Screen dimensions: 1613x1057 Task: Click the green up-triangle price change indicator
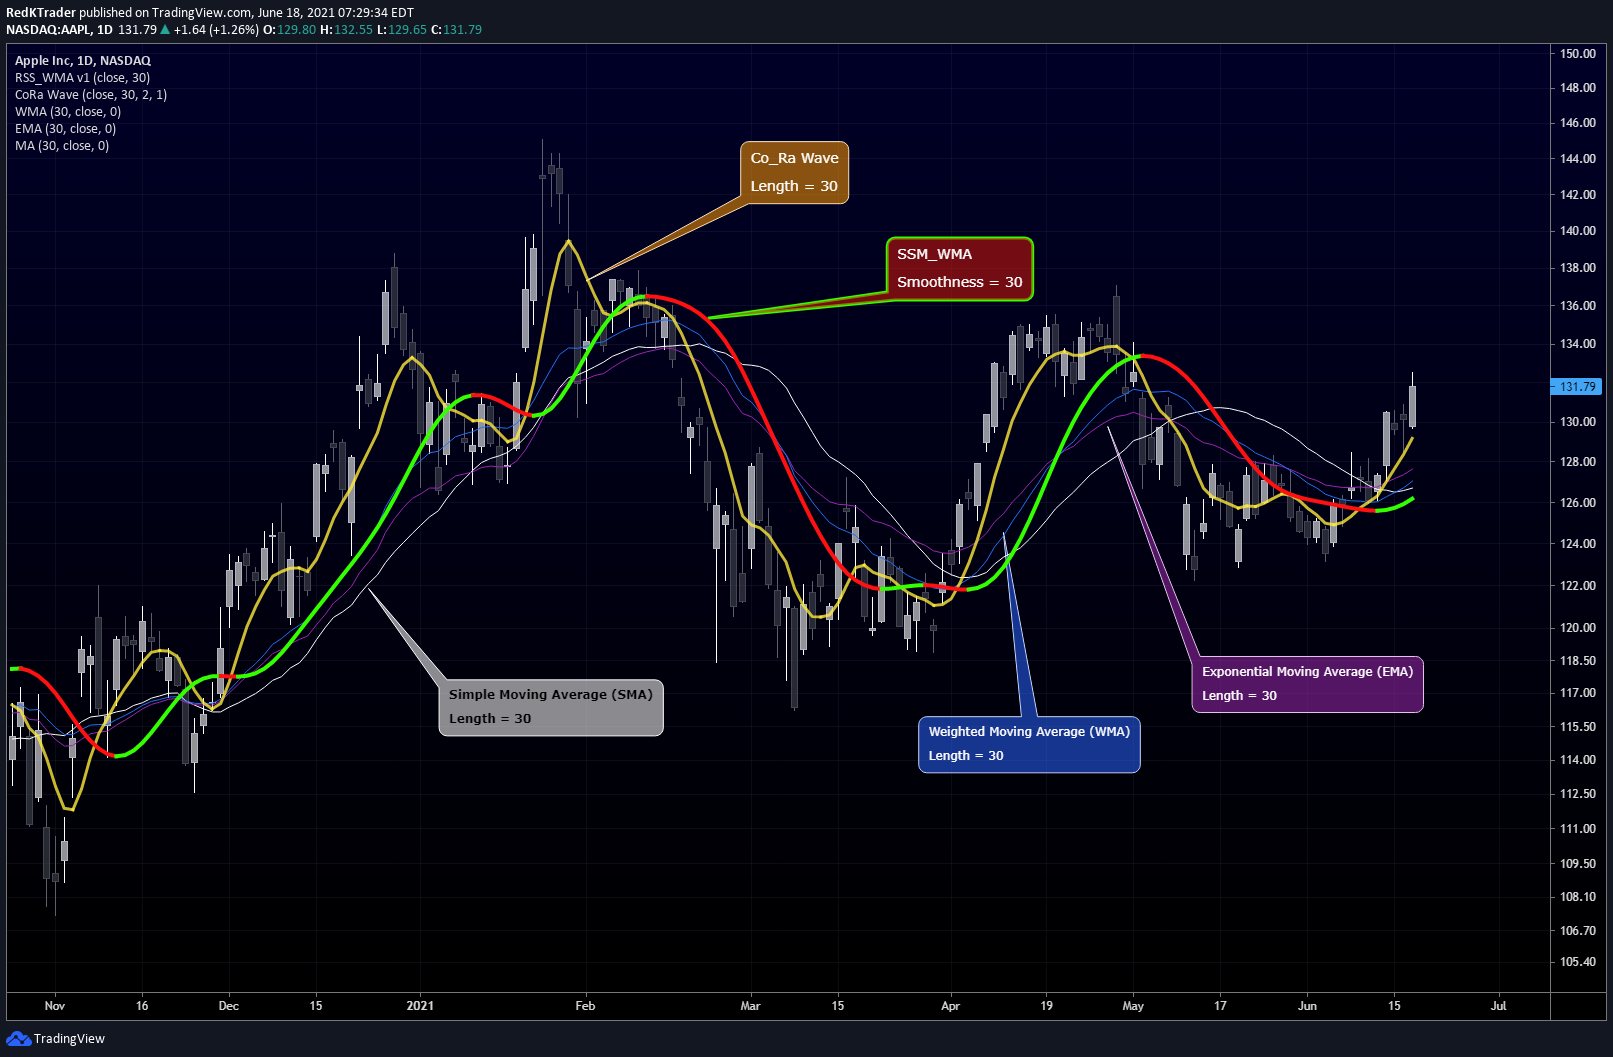tap(165, 30)
